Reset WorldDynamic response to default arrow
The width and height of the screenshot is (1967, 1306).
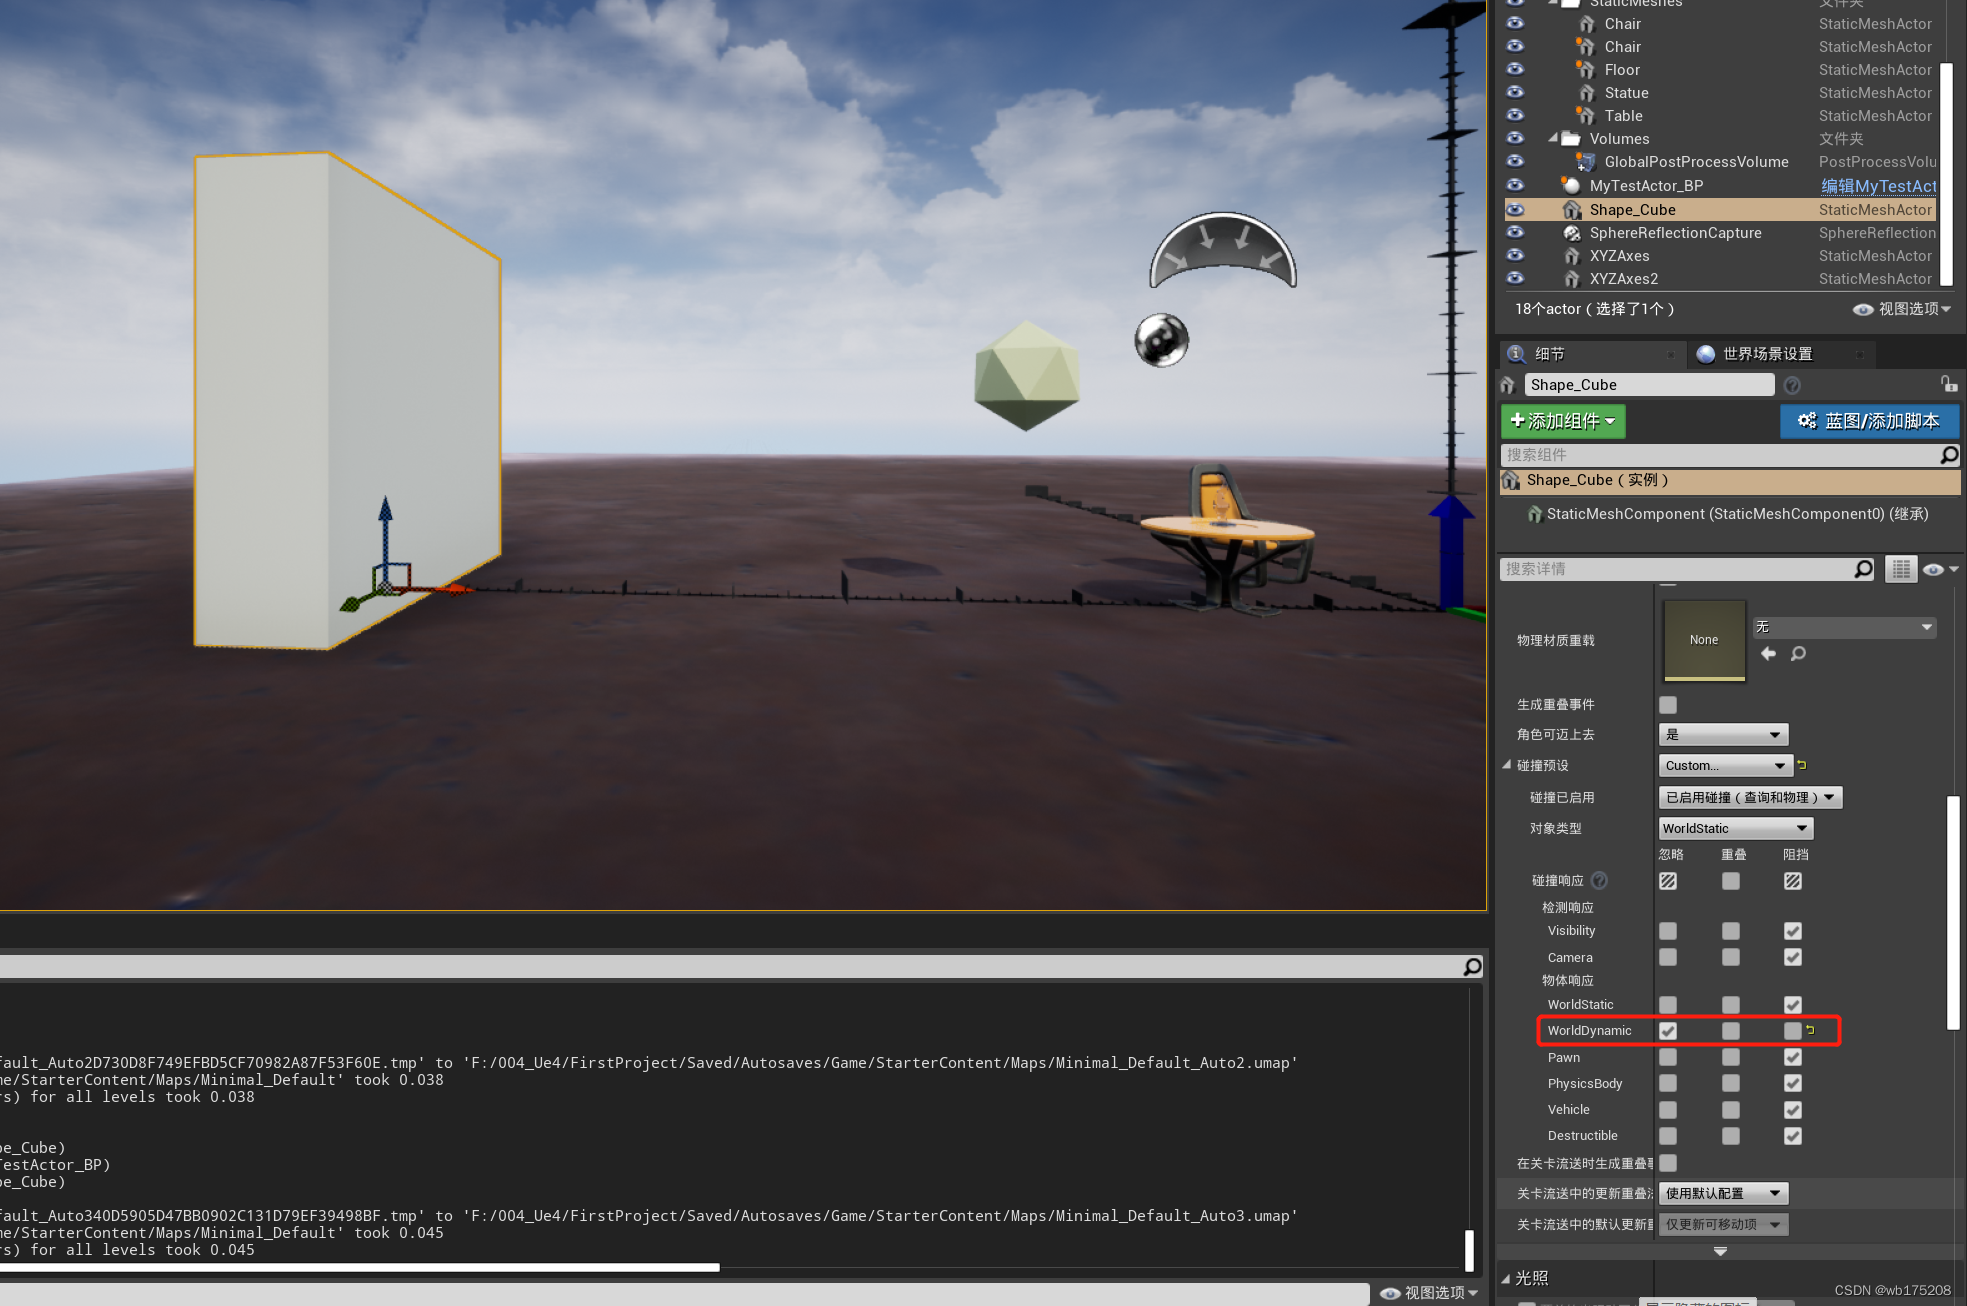(1810, 1030)
